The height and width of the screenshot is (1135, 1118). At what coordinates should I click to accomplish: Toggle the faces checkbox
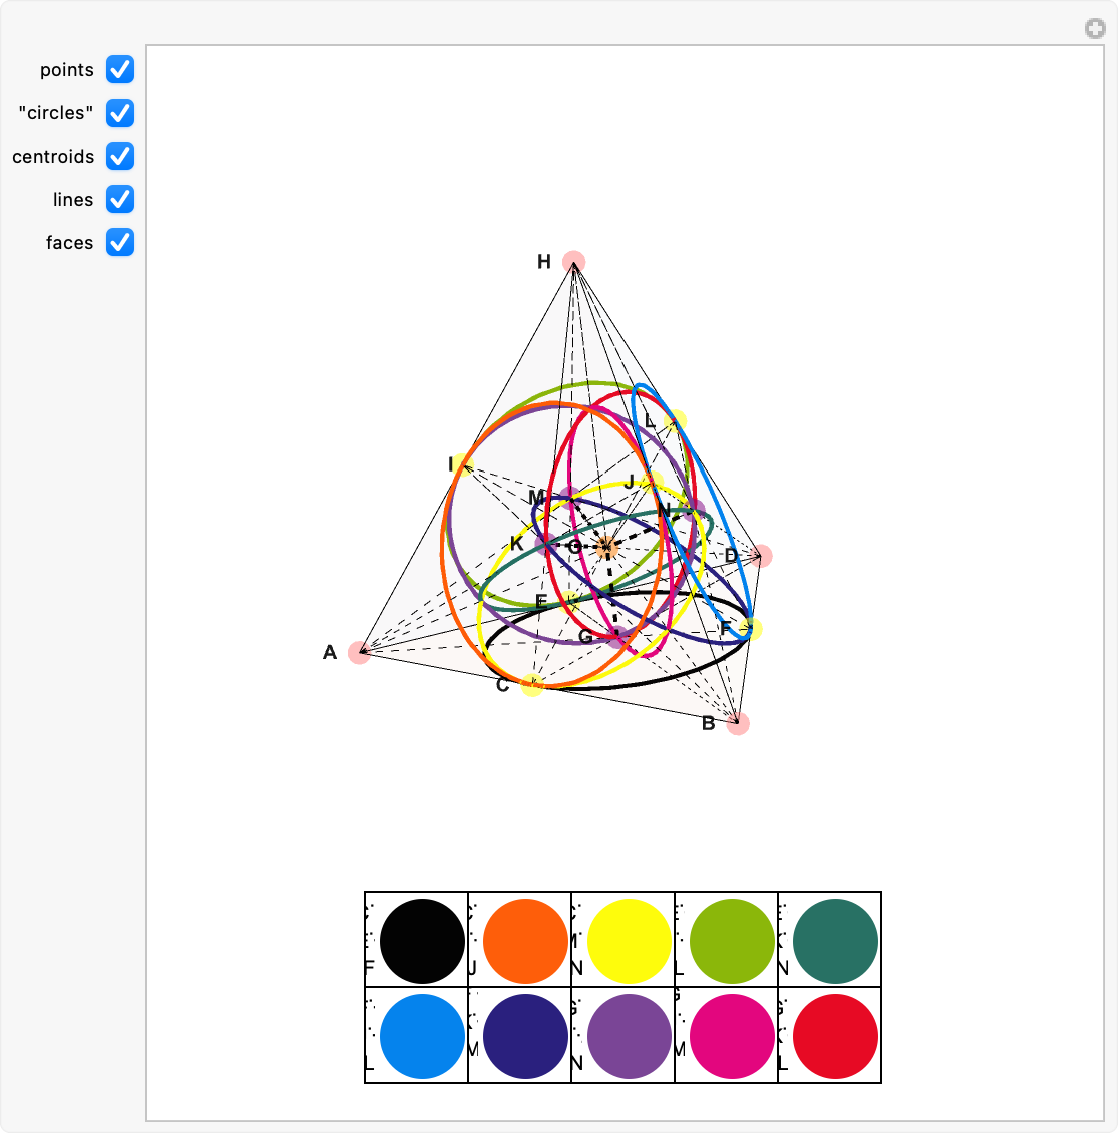tap(120, 242)
